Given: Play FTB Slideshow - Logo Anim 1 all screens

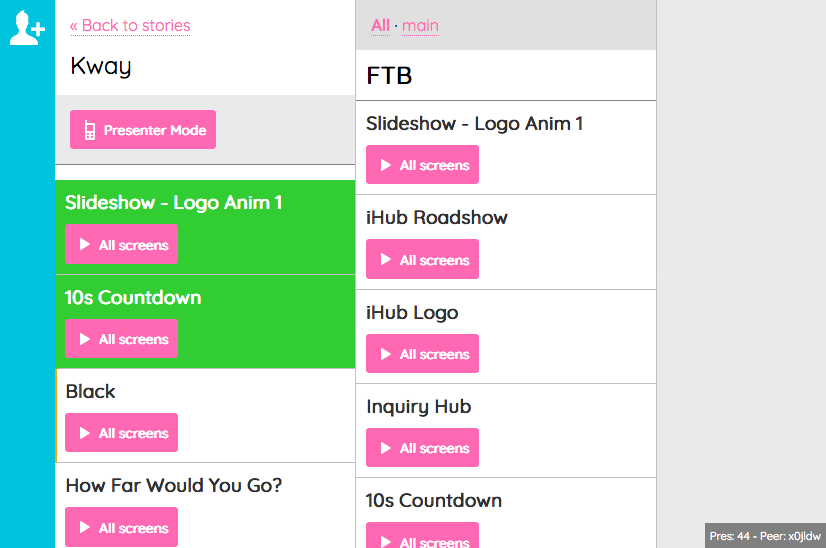Looking at the screenshot, I should click(x=422, y=165).
